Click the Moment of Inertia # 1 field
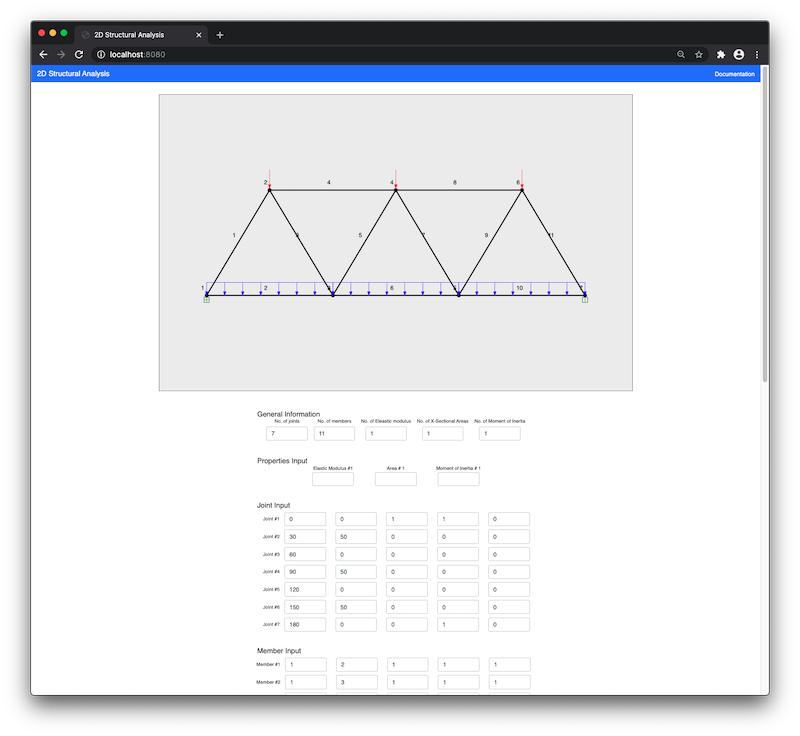 coord(458,479)
